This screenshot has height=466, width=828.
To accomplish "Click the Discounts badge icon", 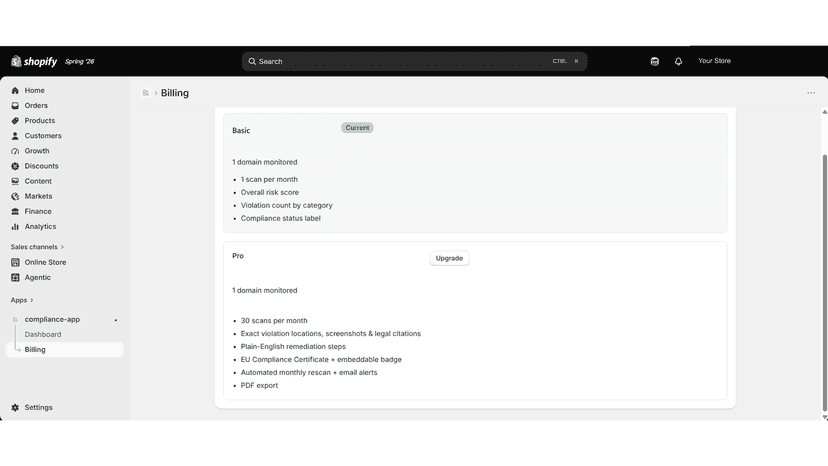I will 15,166.
